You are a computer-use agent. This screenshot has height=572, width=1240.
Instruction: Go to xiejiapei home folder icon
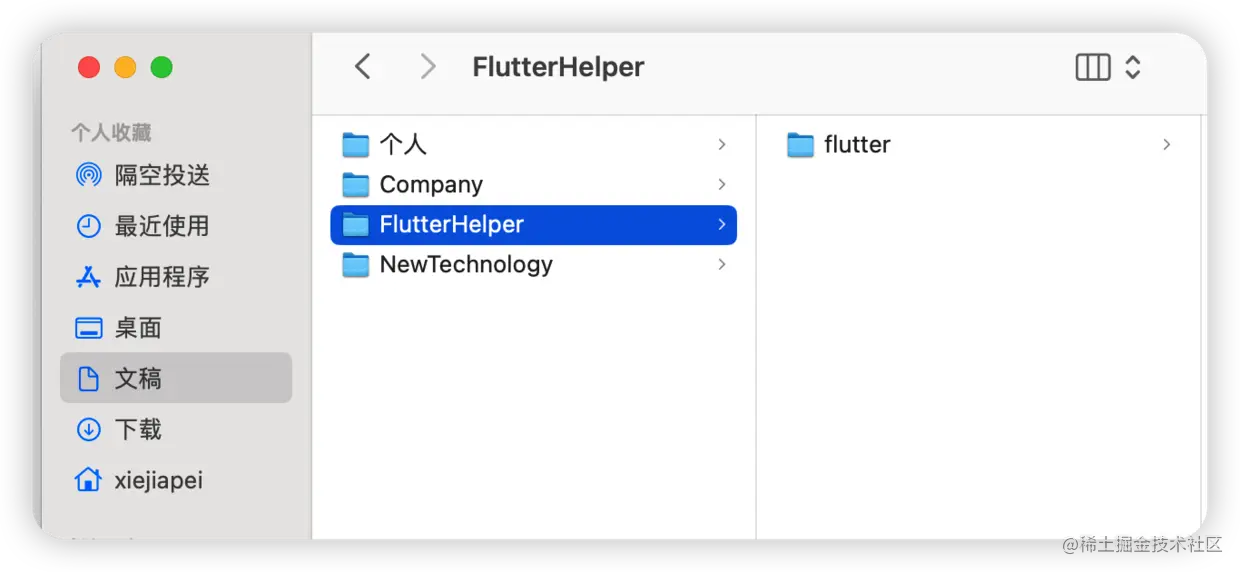click(x=89, y=481)
